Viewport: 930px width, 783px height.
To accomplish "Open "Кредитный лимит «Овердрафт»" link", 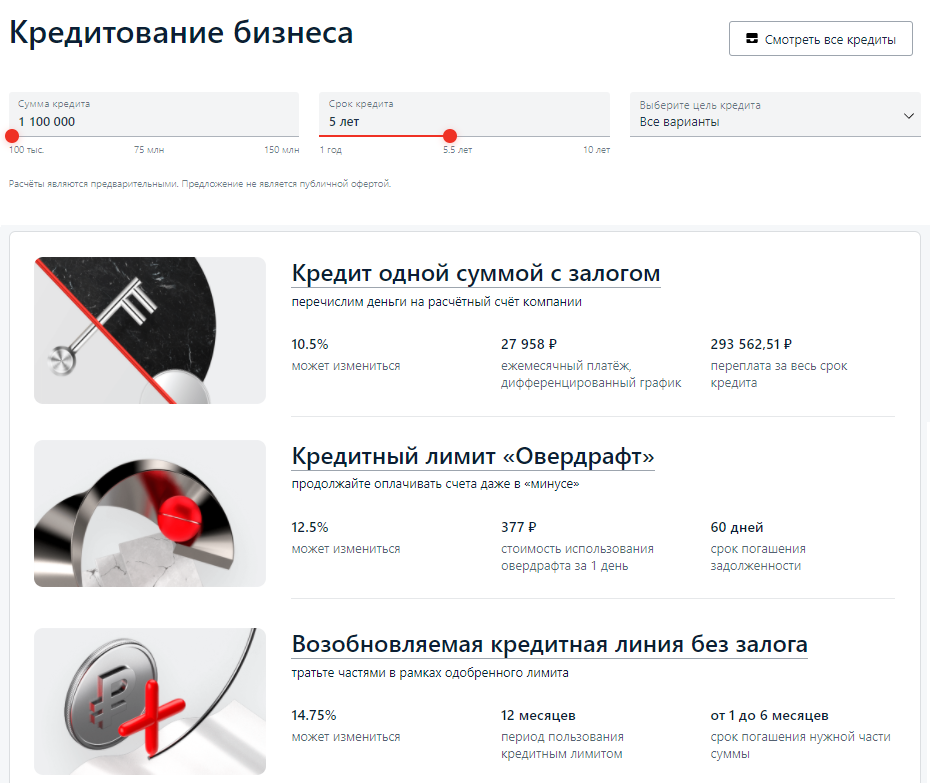I will (472, 457).
